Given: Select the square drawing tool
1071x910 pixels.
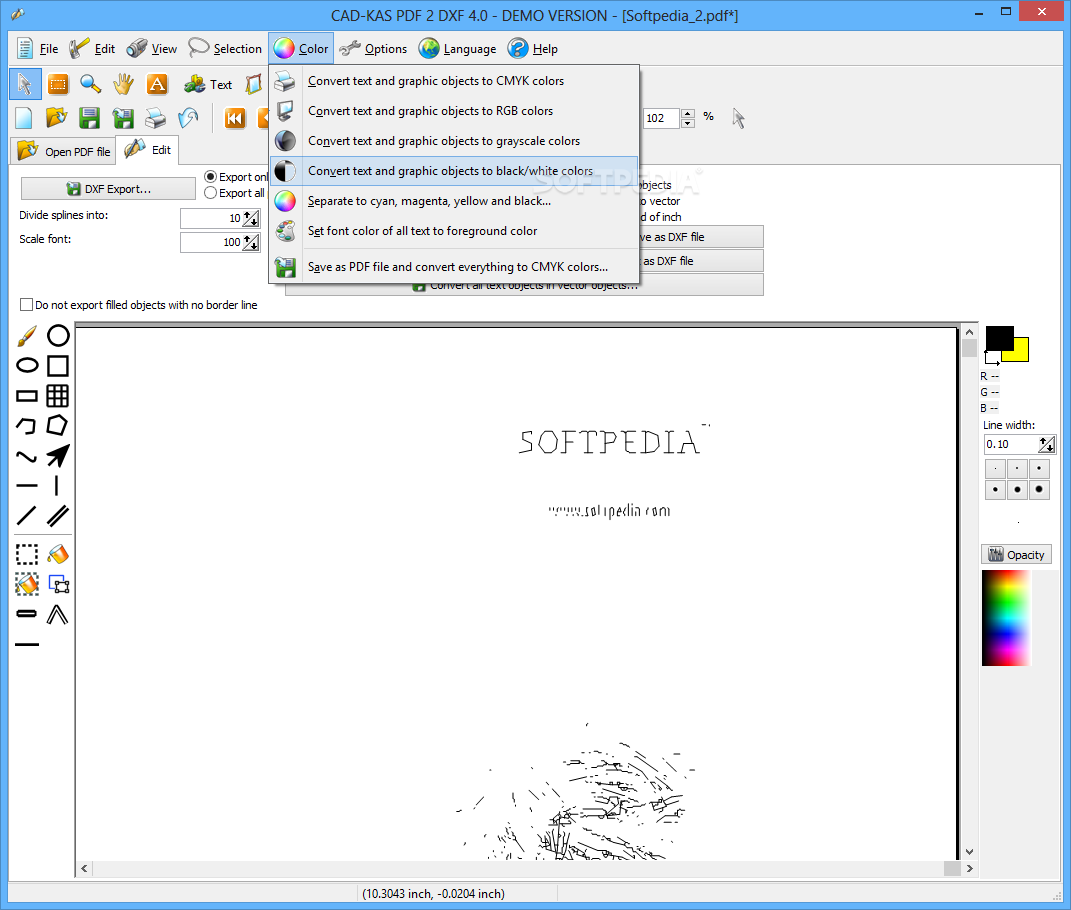Looking at the screenshot, I should pos(58,366).
